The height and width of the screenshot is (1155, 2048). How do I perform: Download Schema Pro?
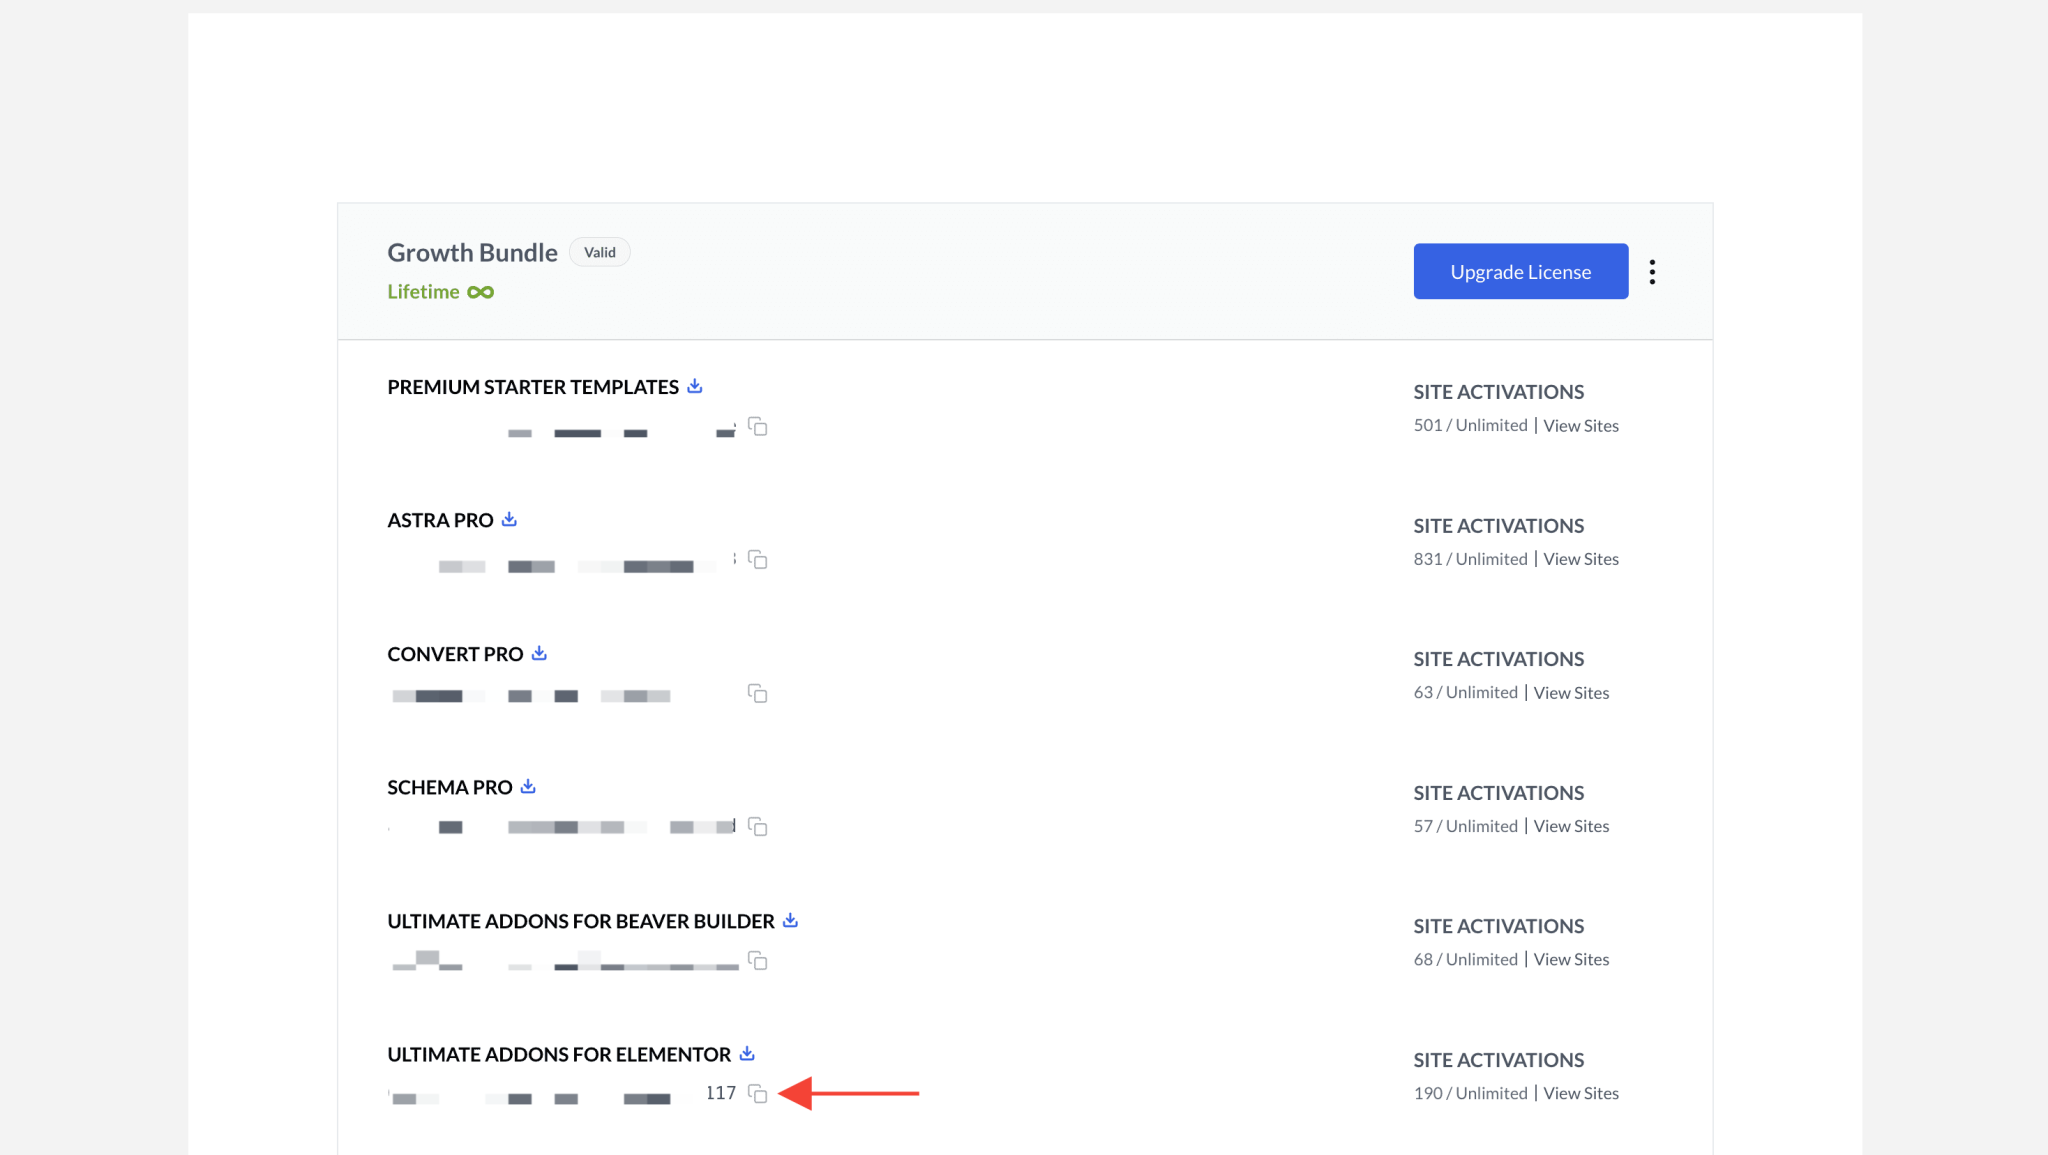pos(527,786)
